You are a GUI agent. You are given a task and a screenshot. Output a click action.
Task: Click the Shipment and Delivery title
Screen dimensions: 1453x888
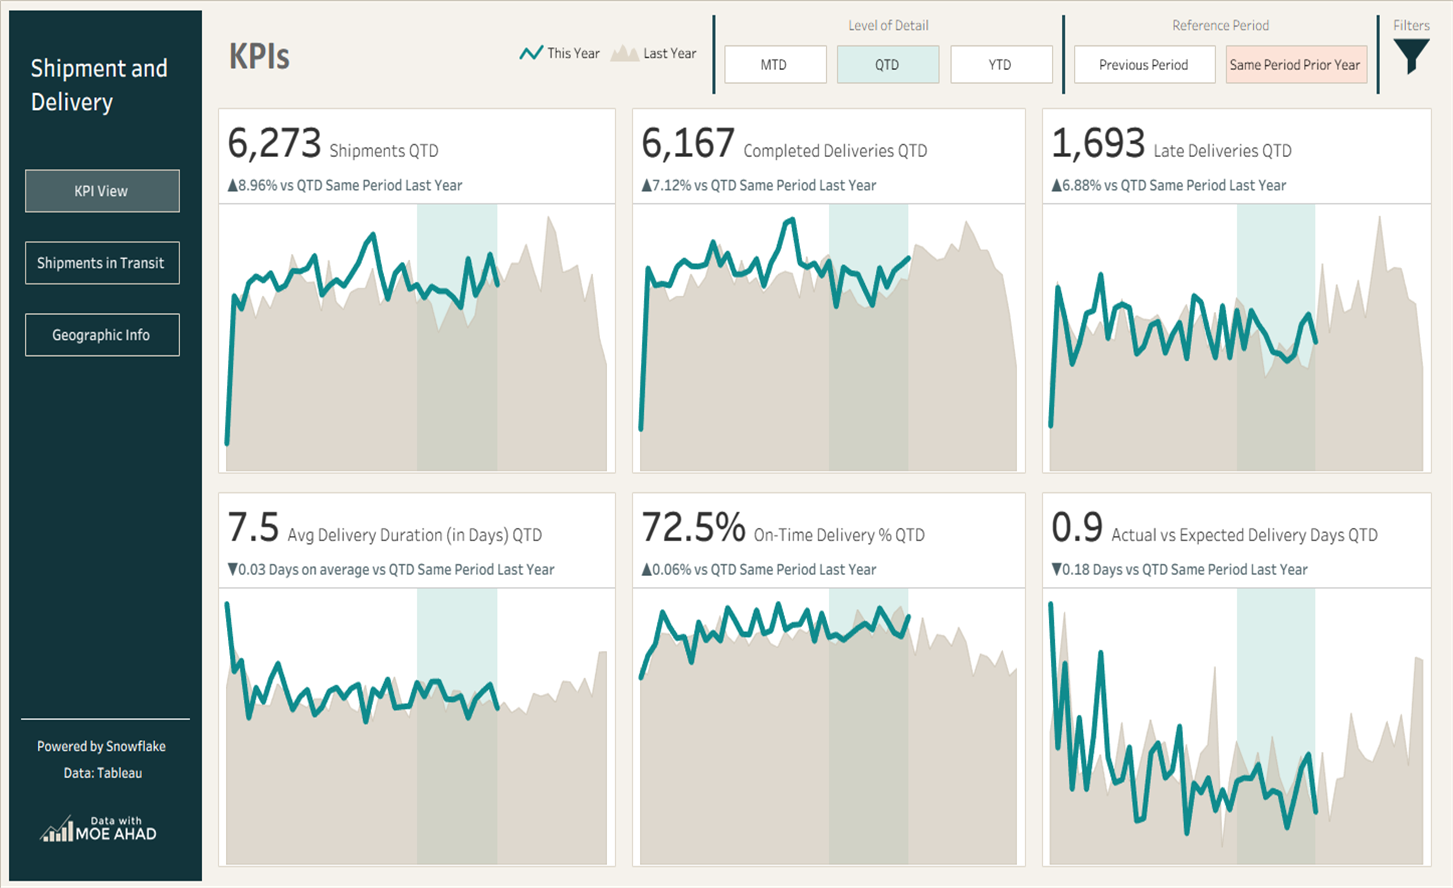(x=99, y=85)
